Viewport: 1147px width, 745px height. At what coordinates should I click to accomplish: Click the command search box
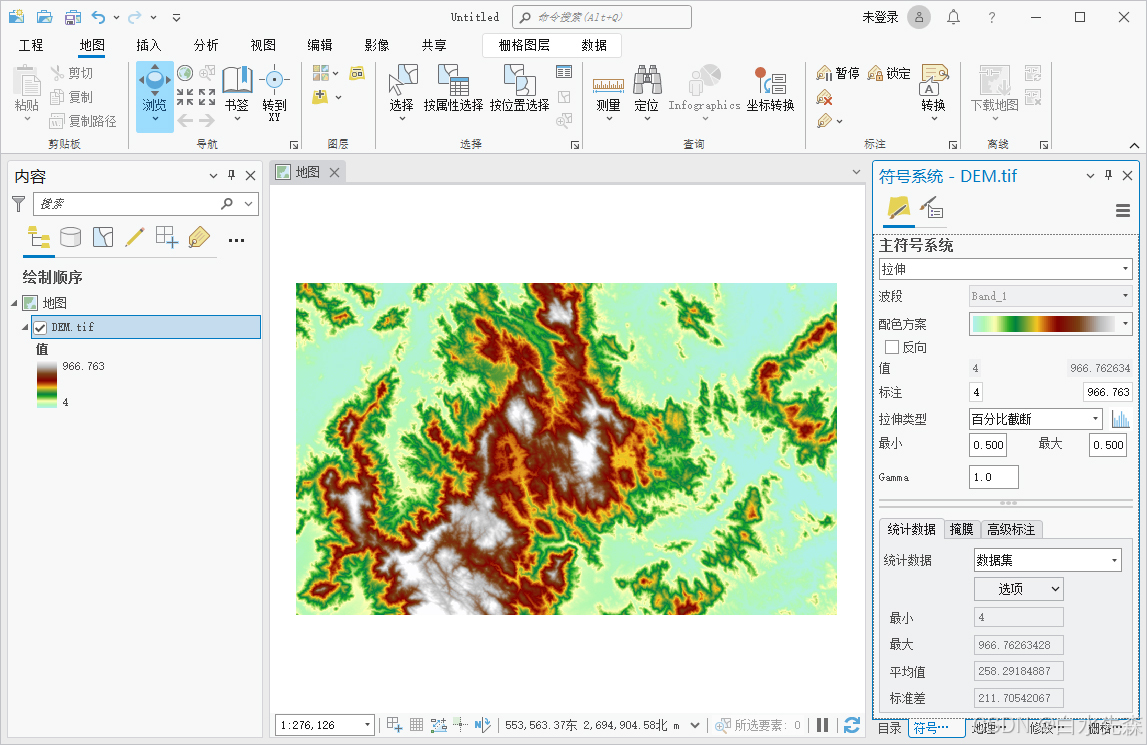pos(601,17)
